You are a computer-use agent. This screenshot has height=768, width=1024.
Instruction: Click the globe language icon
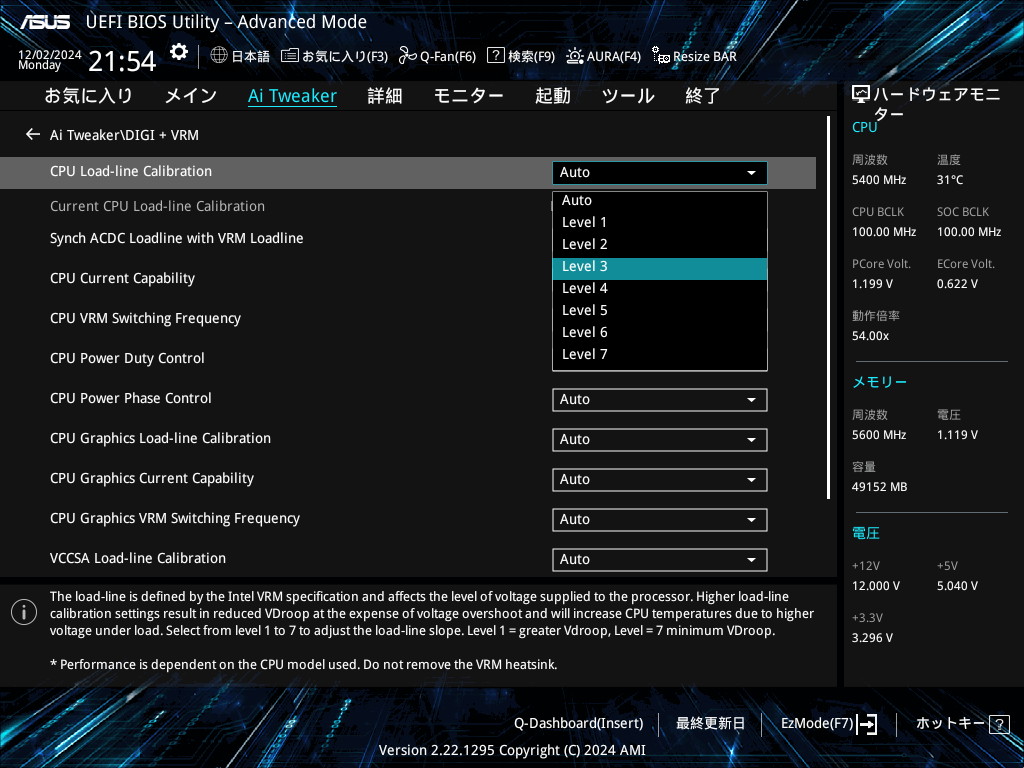click(219, 56)
